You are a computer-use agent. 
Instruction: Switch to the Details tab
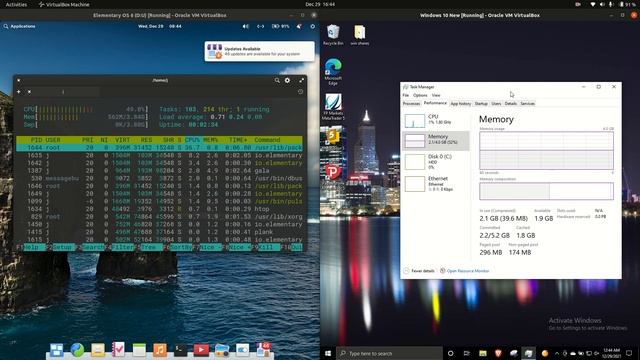coord(511,104)
